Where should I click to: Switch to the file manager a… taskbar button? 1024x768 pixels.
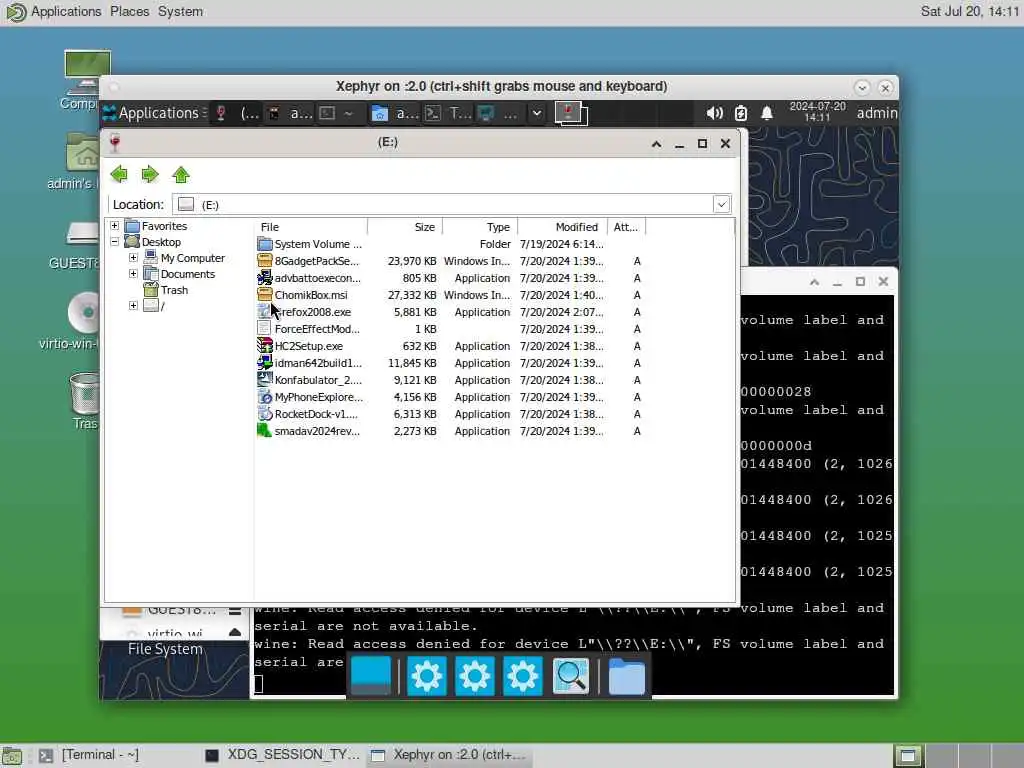394,113
